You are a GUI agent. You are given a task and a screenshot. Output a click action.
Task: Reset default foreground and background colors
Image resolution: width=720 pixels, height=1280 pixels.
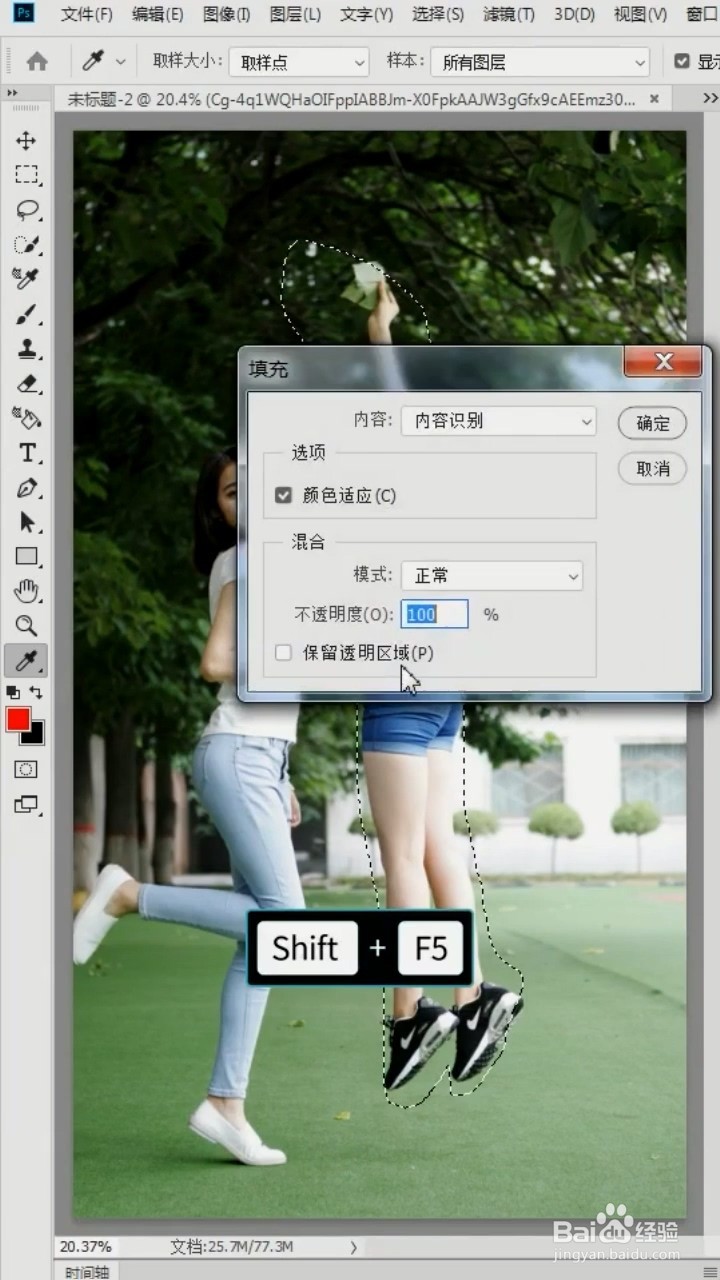[x=13, y=692]
